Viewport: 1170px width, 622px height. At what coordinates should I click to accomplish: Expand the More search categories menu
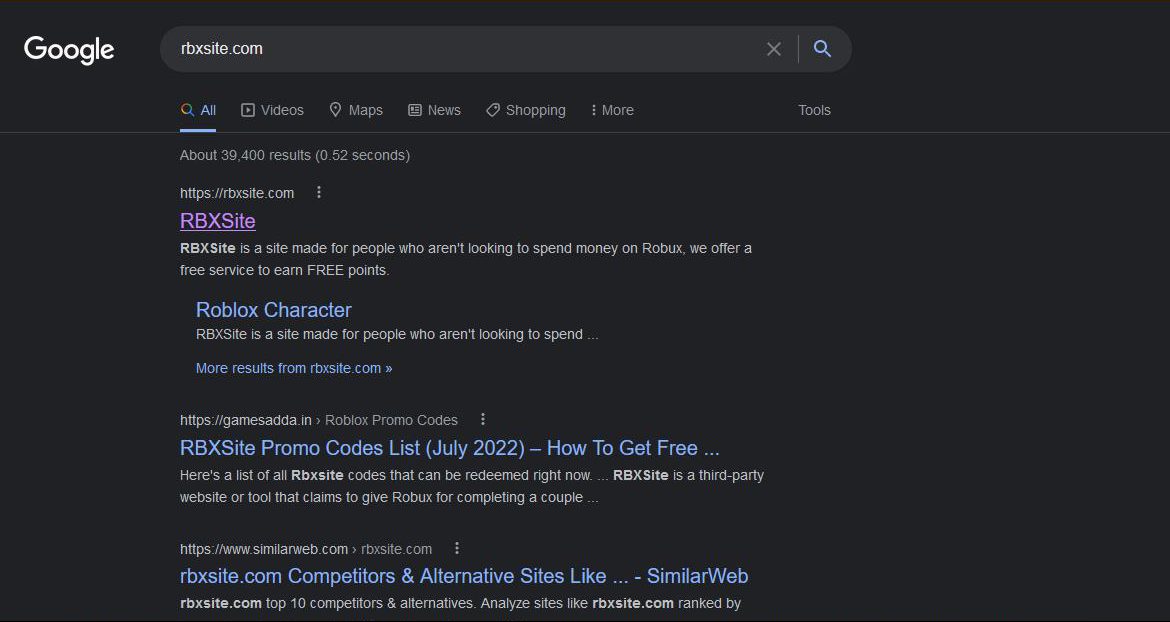pyautogui.click(x=612, y=110)
